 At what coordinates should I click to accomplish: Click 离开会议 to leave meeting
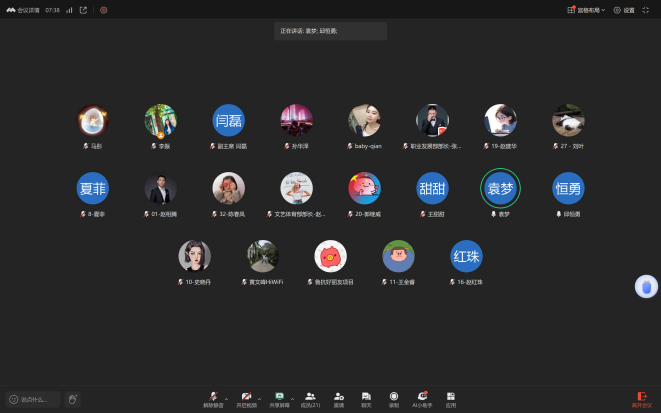641,398
